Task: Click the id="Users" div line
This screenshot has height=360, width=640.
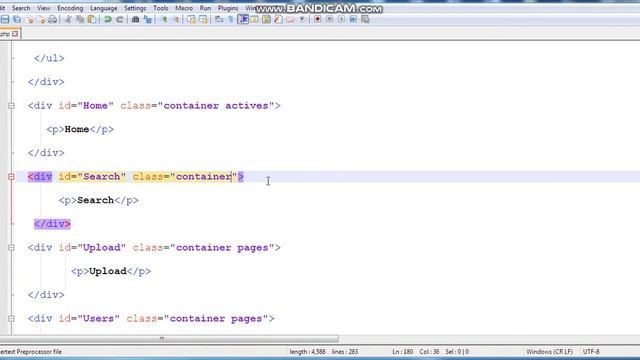Action: coord(151,319)
